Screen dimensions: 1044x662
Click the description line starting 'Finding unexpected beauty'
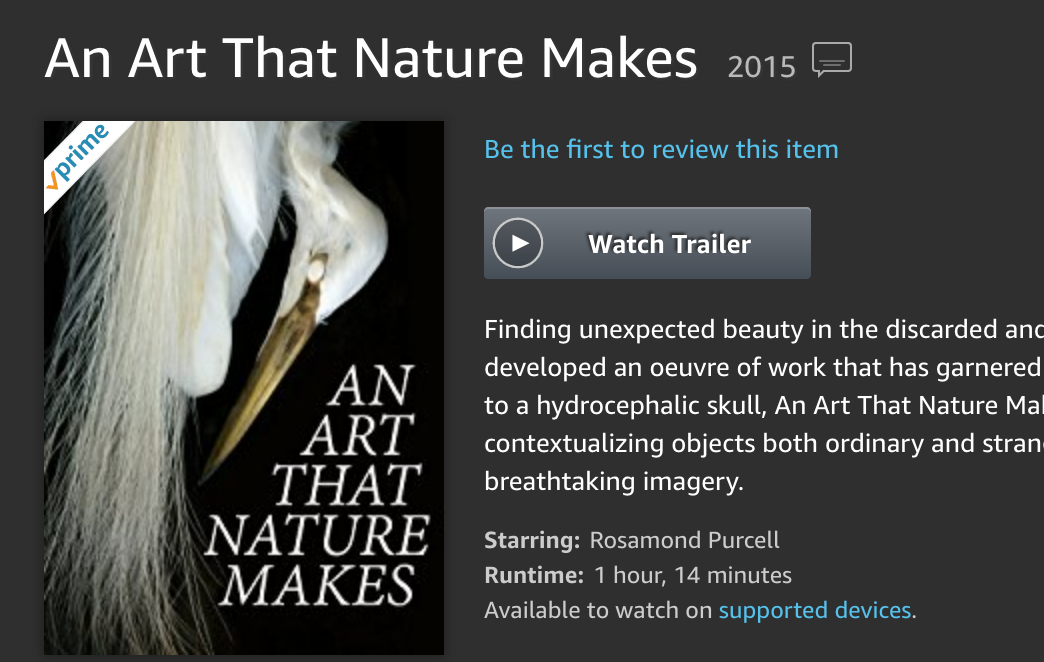[764, 330]
